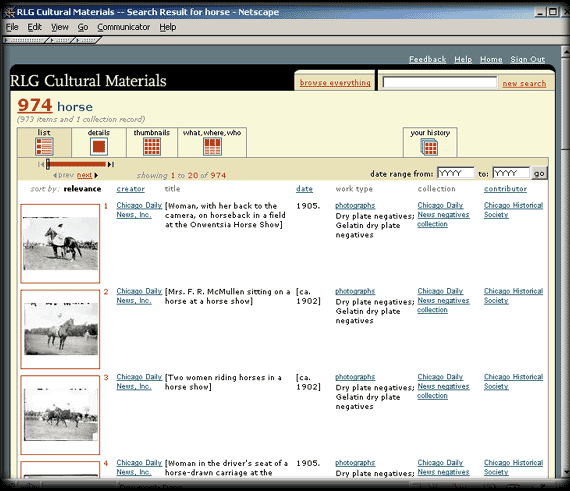
Task: Open the Go menu
Action: (83, 27)
